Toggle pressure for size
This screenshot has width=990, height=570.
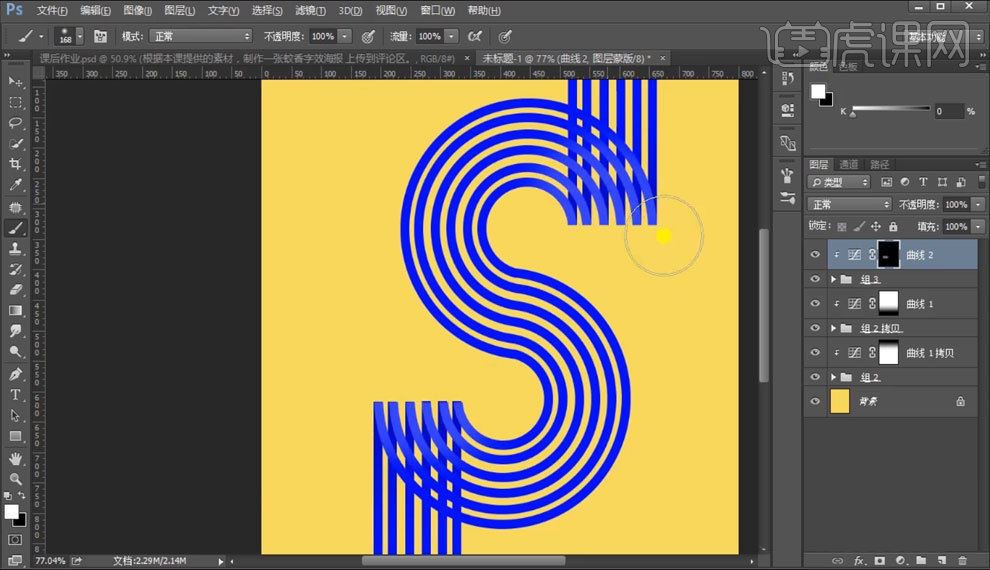[x=504, y=37]
